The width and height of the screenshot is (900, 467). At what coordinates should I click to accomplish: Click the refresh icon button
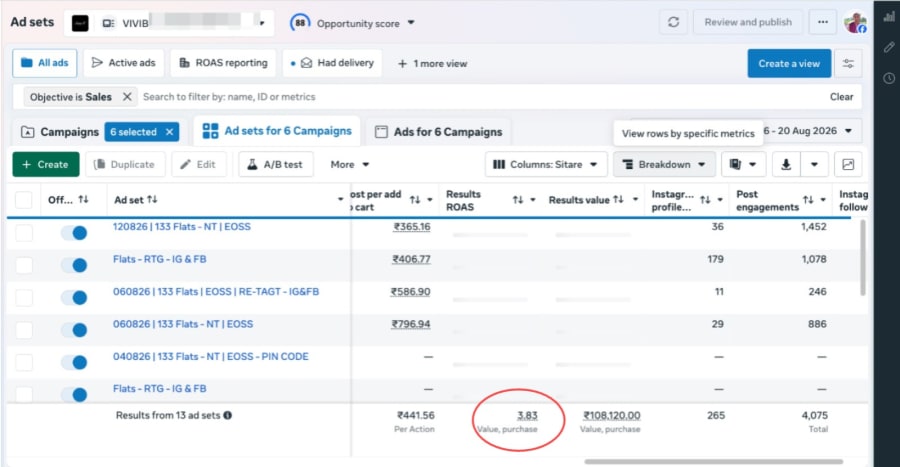(673, 22)
